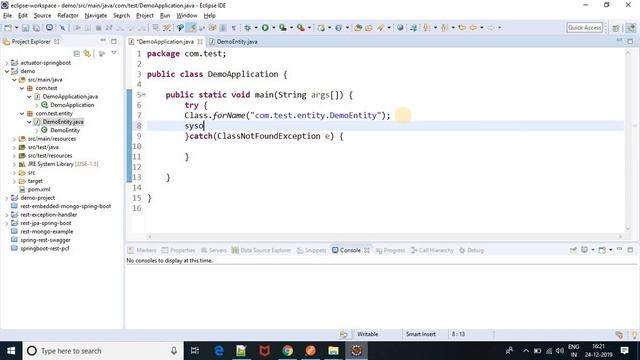Screen dimensions: 640x360
Task: Toggle Show Whitespace Characters toolbar button
Action: [234, 28]
